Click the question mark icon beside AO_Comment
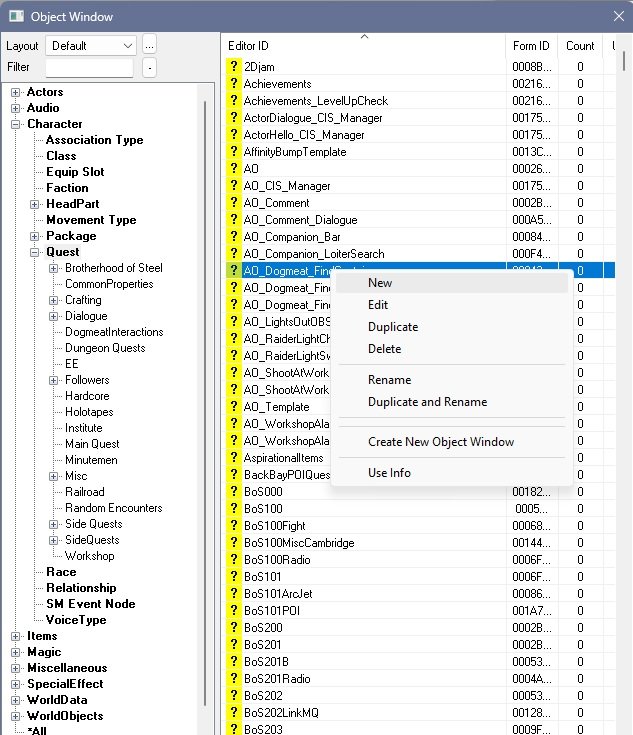Screen dimensions: 633x735 [234, 202]
